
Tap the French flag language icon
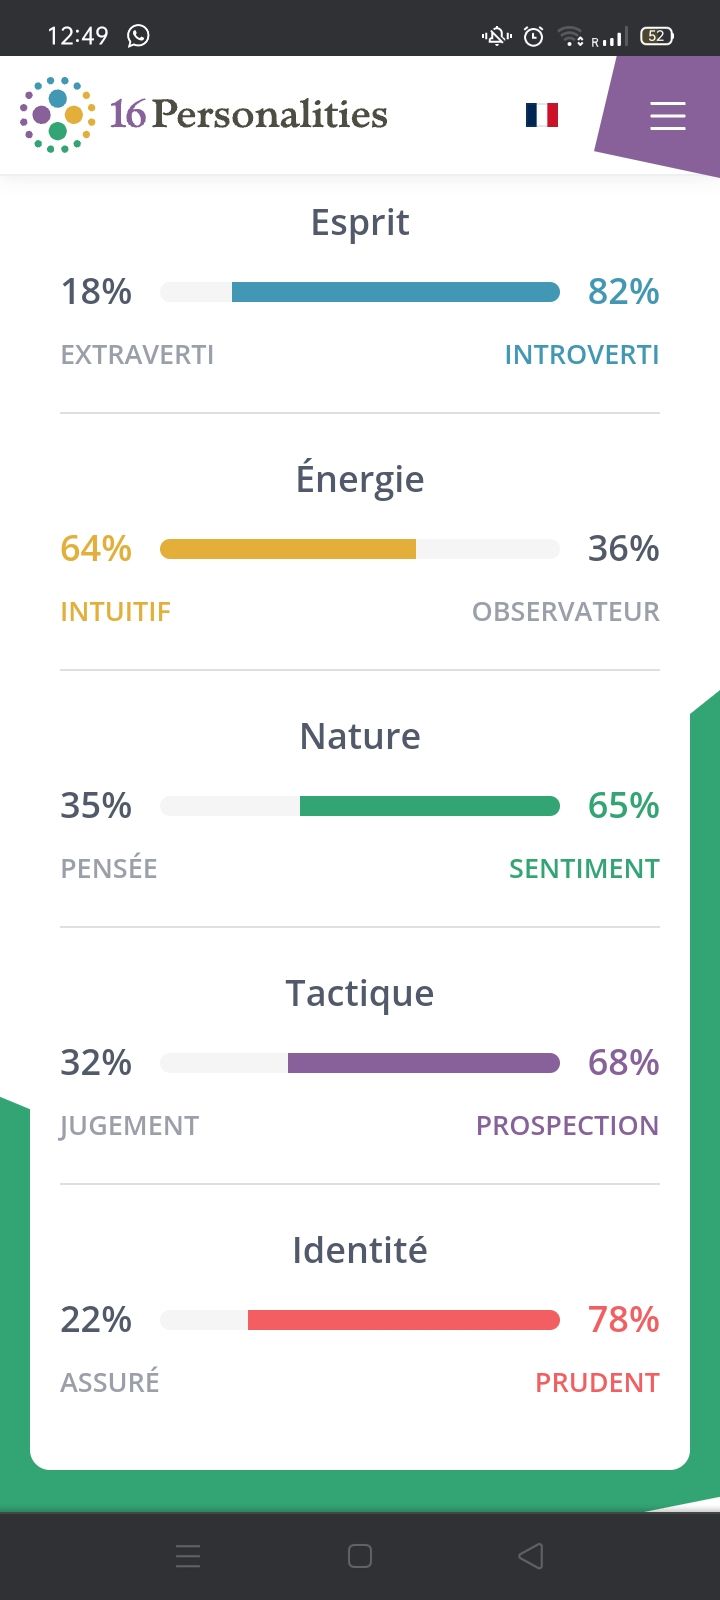(542, 115)
